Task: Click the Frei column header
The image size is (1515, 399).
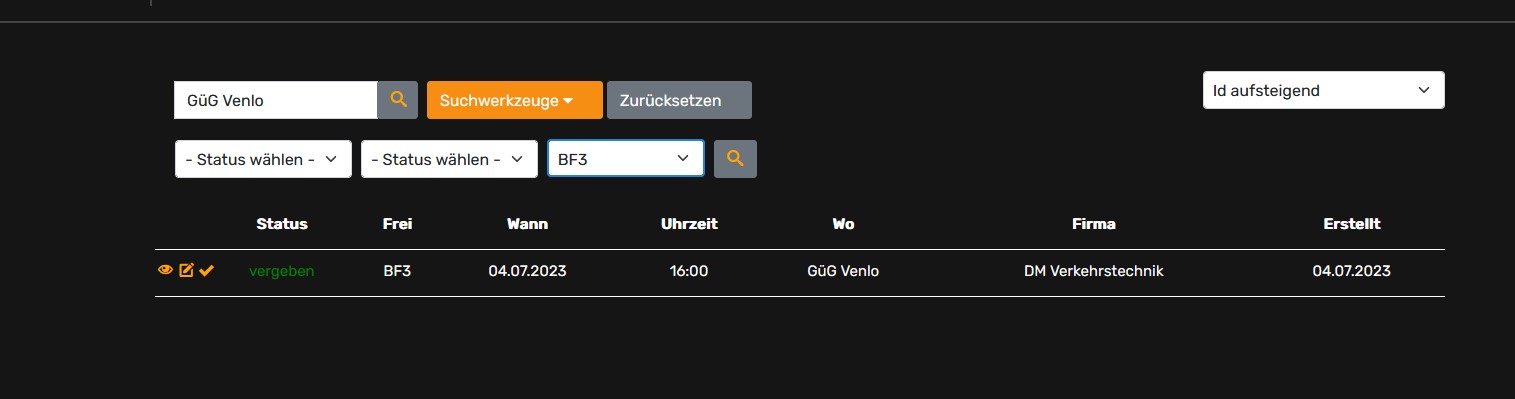Action: point(397,224)
